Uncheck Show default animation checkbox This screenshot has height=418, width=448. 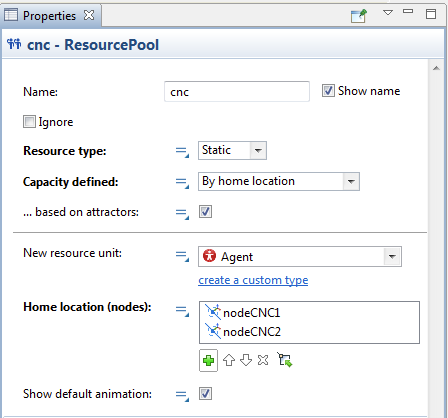tap(205, 394)
